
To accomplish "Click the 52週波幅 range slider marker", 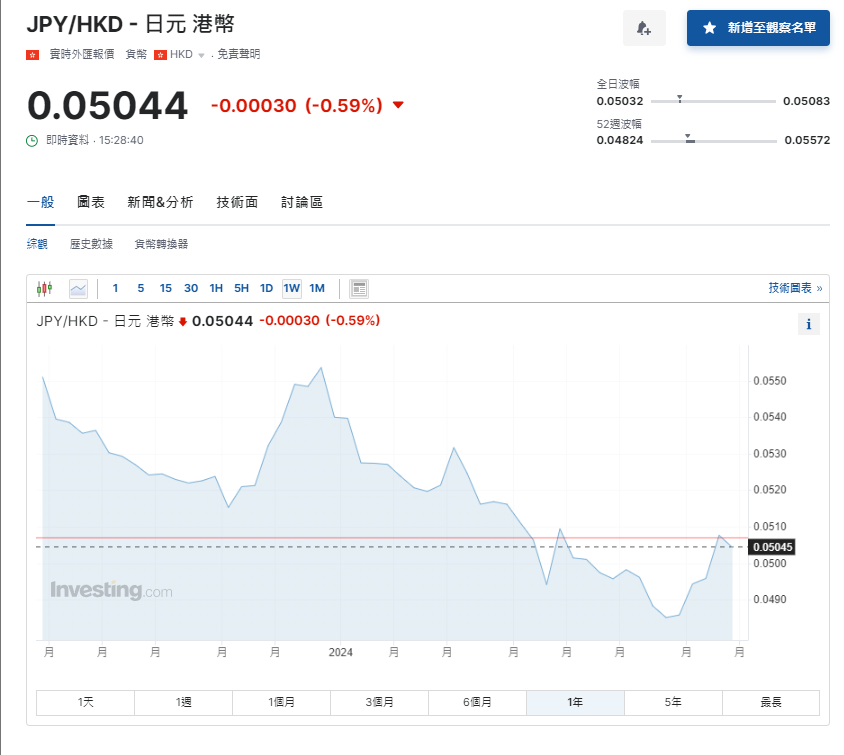I will click(x=688, y=137).
